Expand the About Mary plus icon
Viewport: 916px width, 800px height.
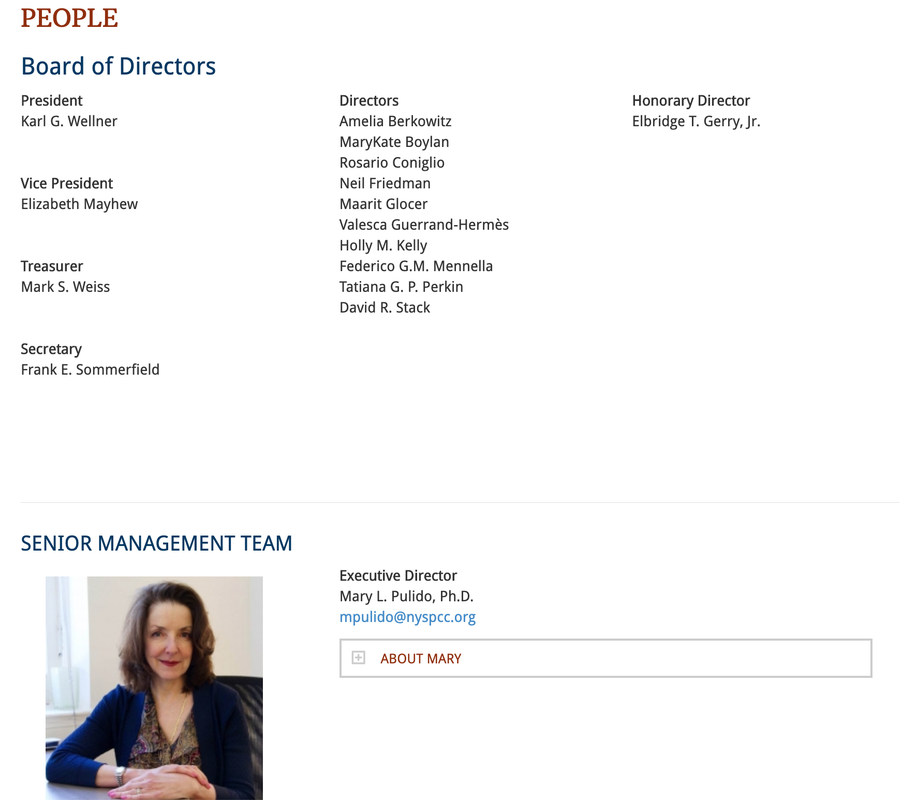pos(358,658)
